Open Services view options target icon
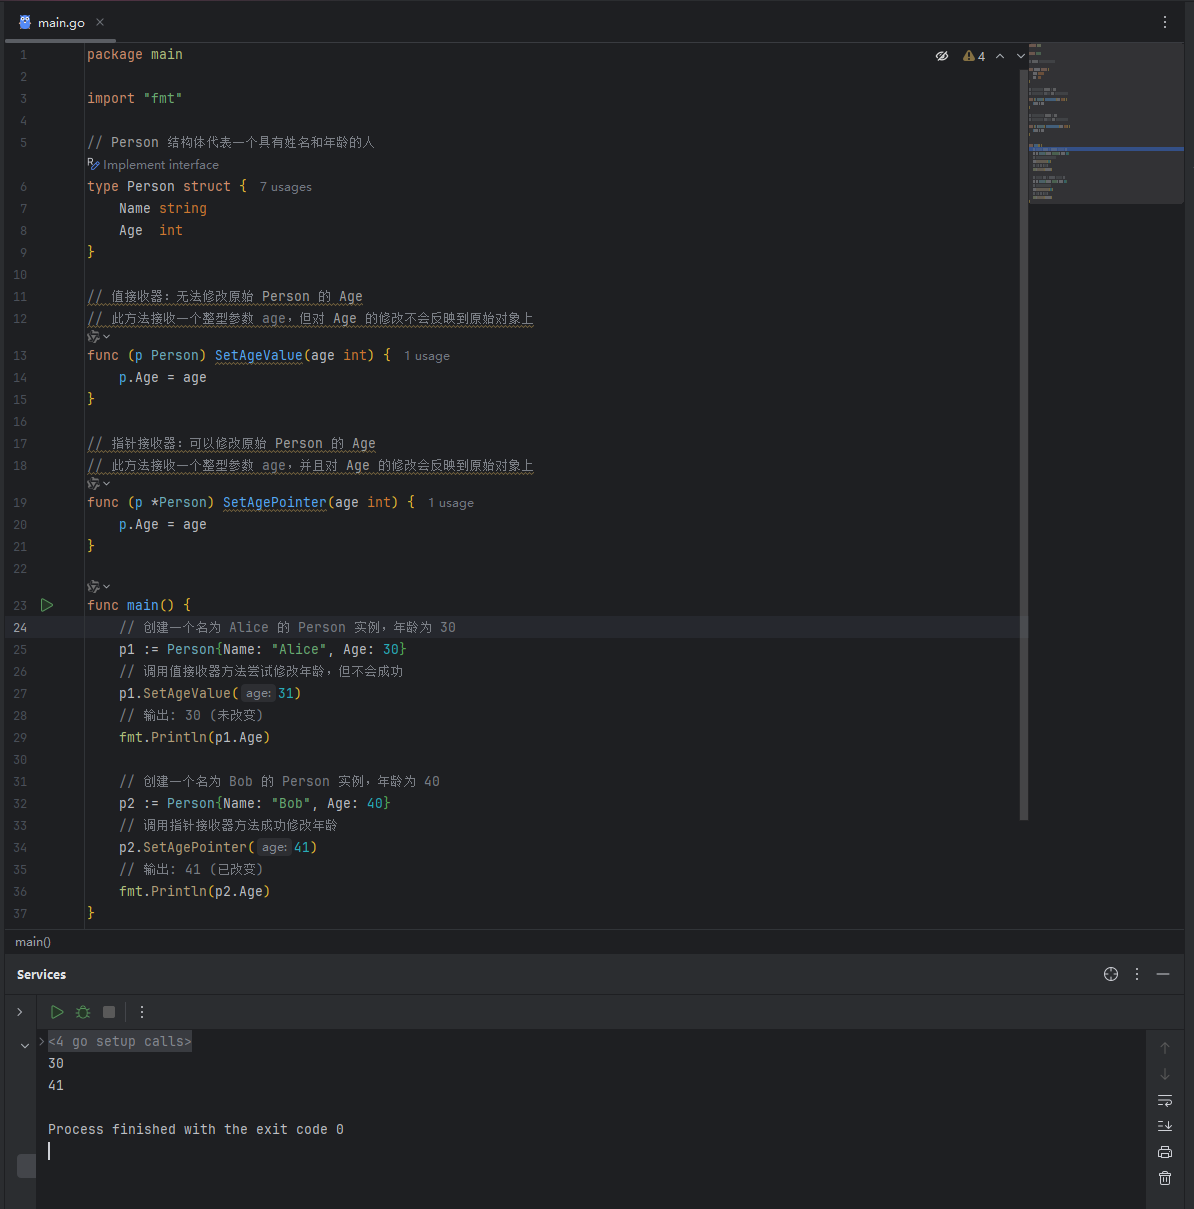This screenshot has width=1194, height=1209. click(1111, 974)
